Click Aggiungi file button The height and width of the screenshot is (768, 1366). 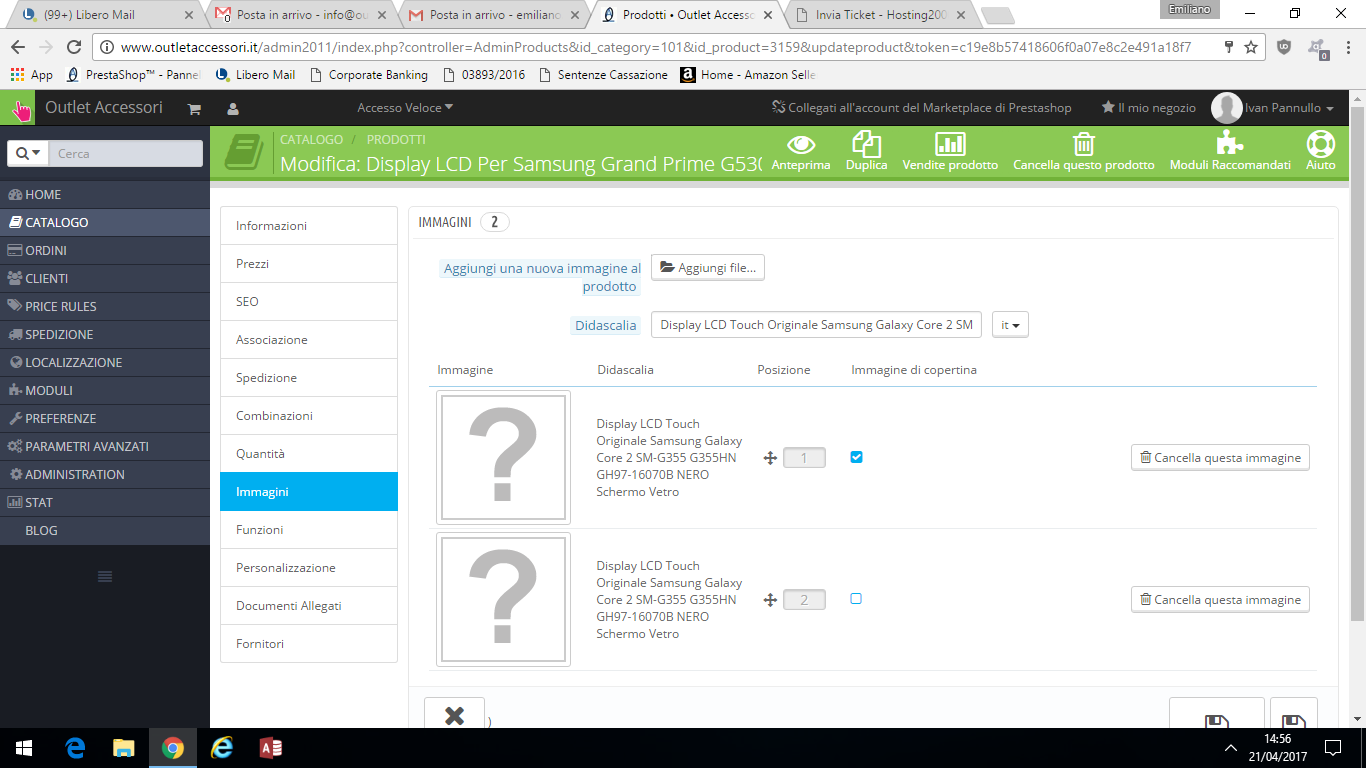point(708,267)
